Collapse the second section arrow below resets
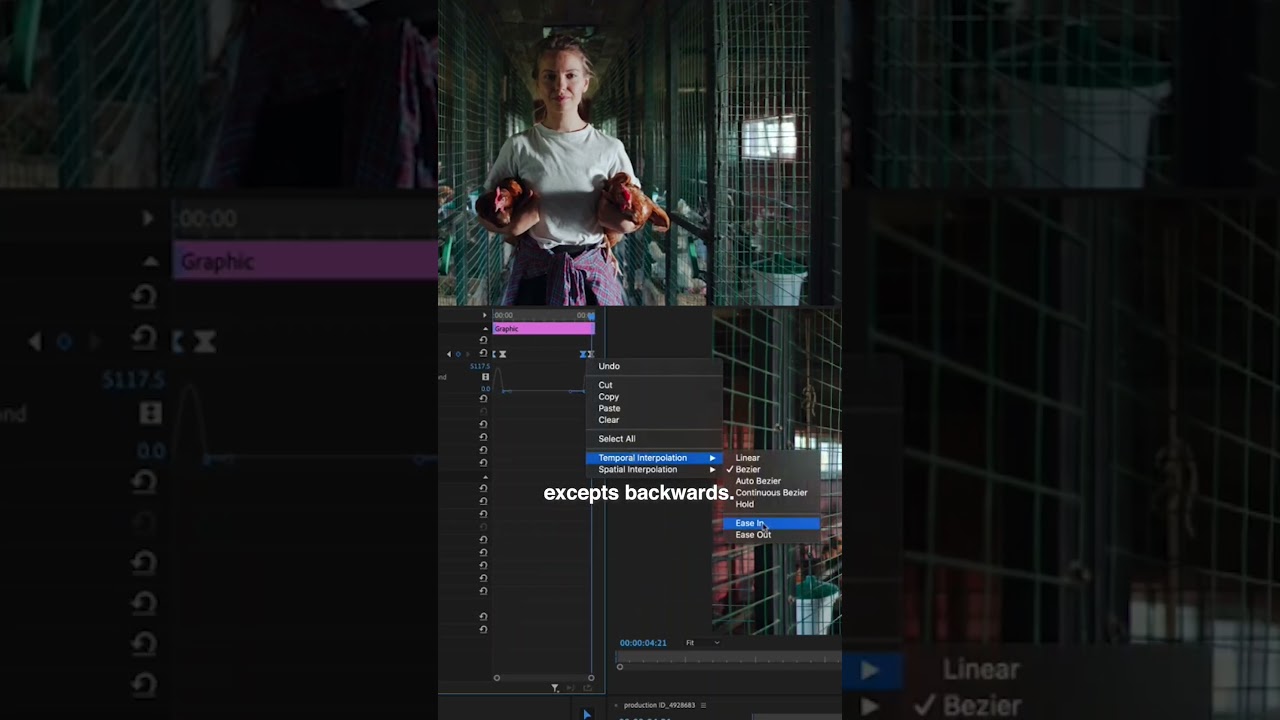 pos(484,477)
